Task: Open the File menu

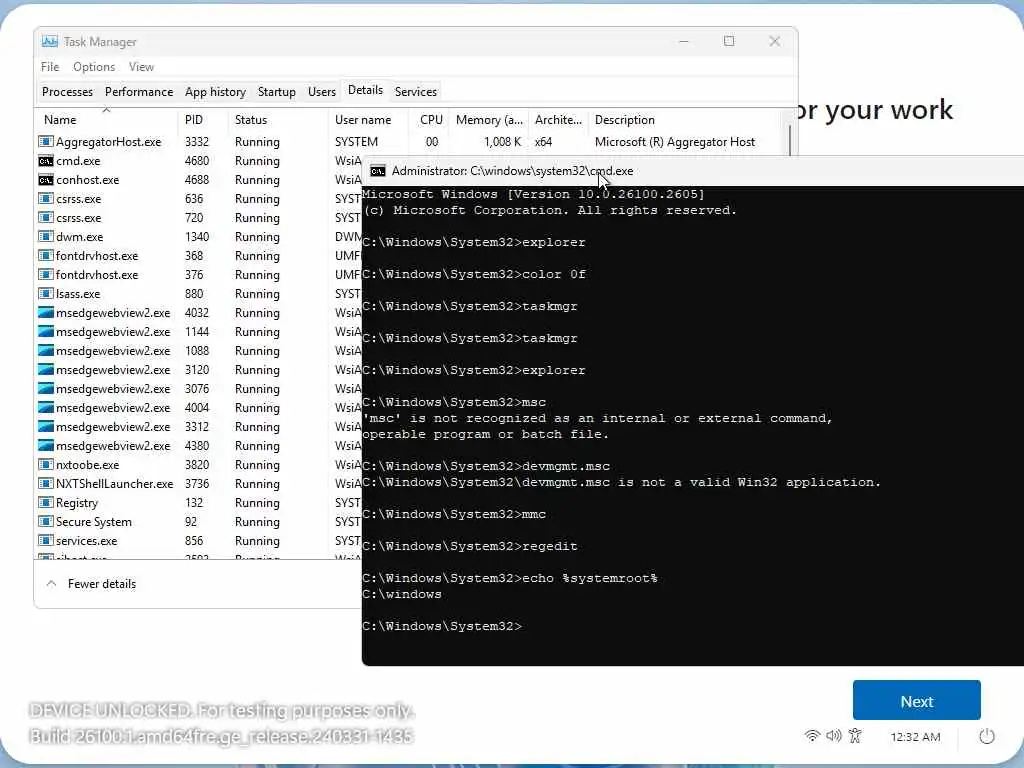Action: tap(50, 67)
